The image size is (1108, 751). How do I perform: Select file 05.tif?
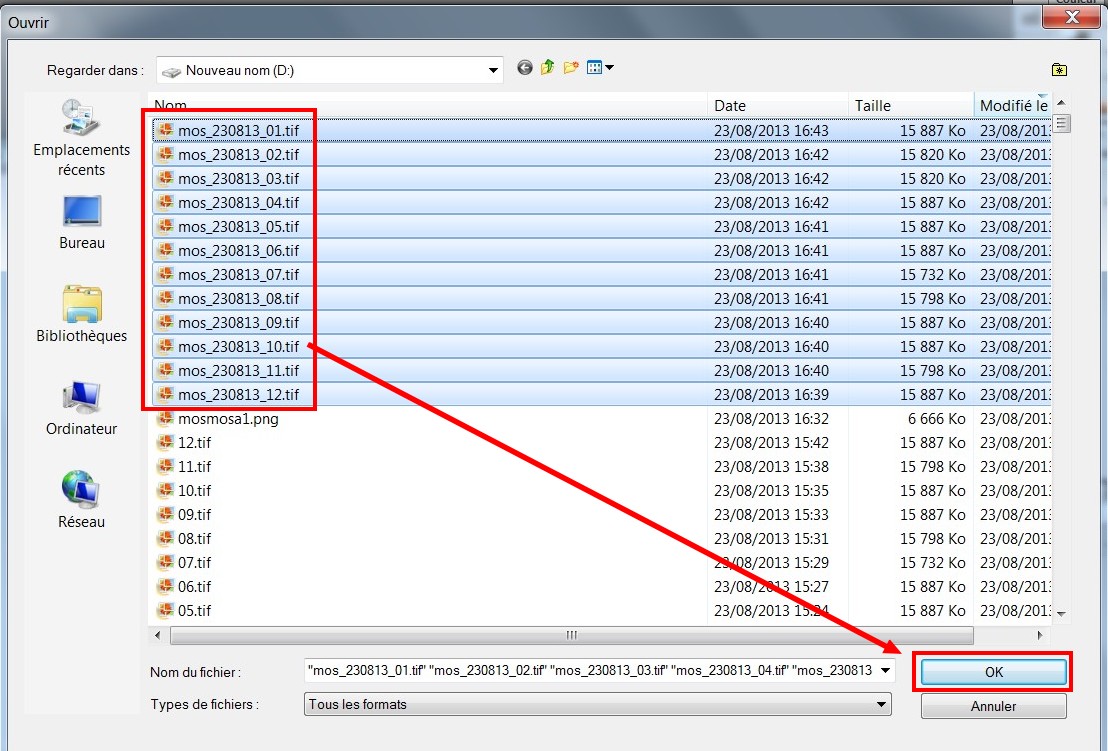click(x=194, y=611)
